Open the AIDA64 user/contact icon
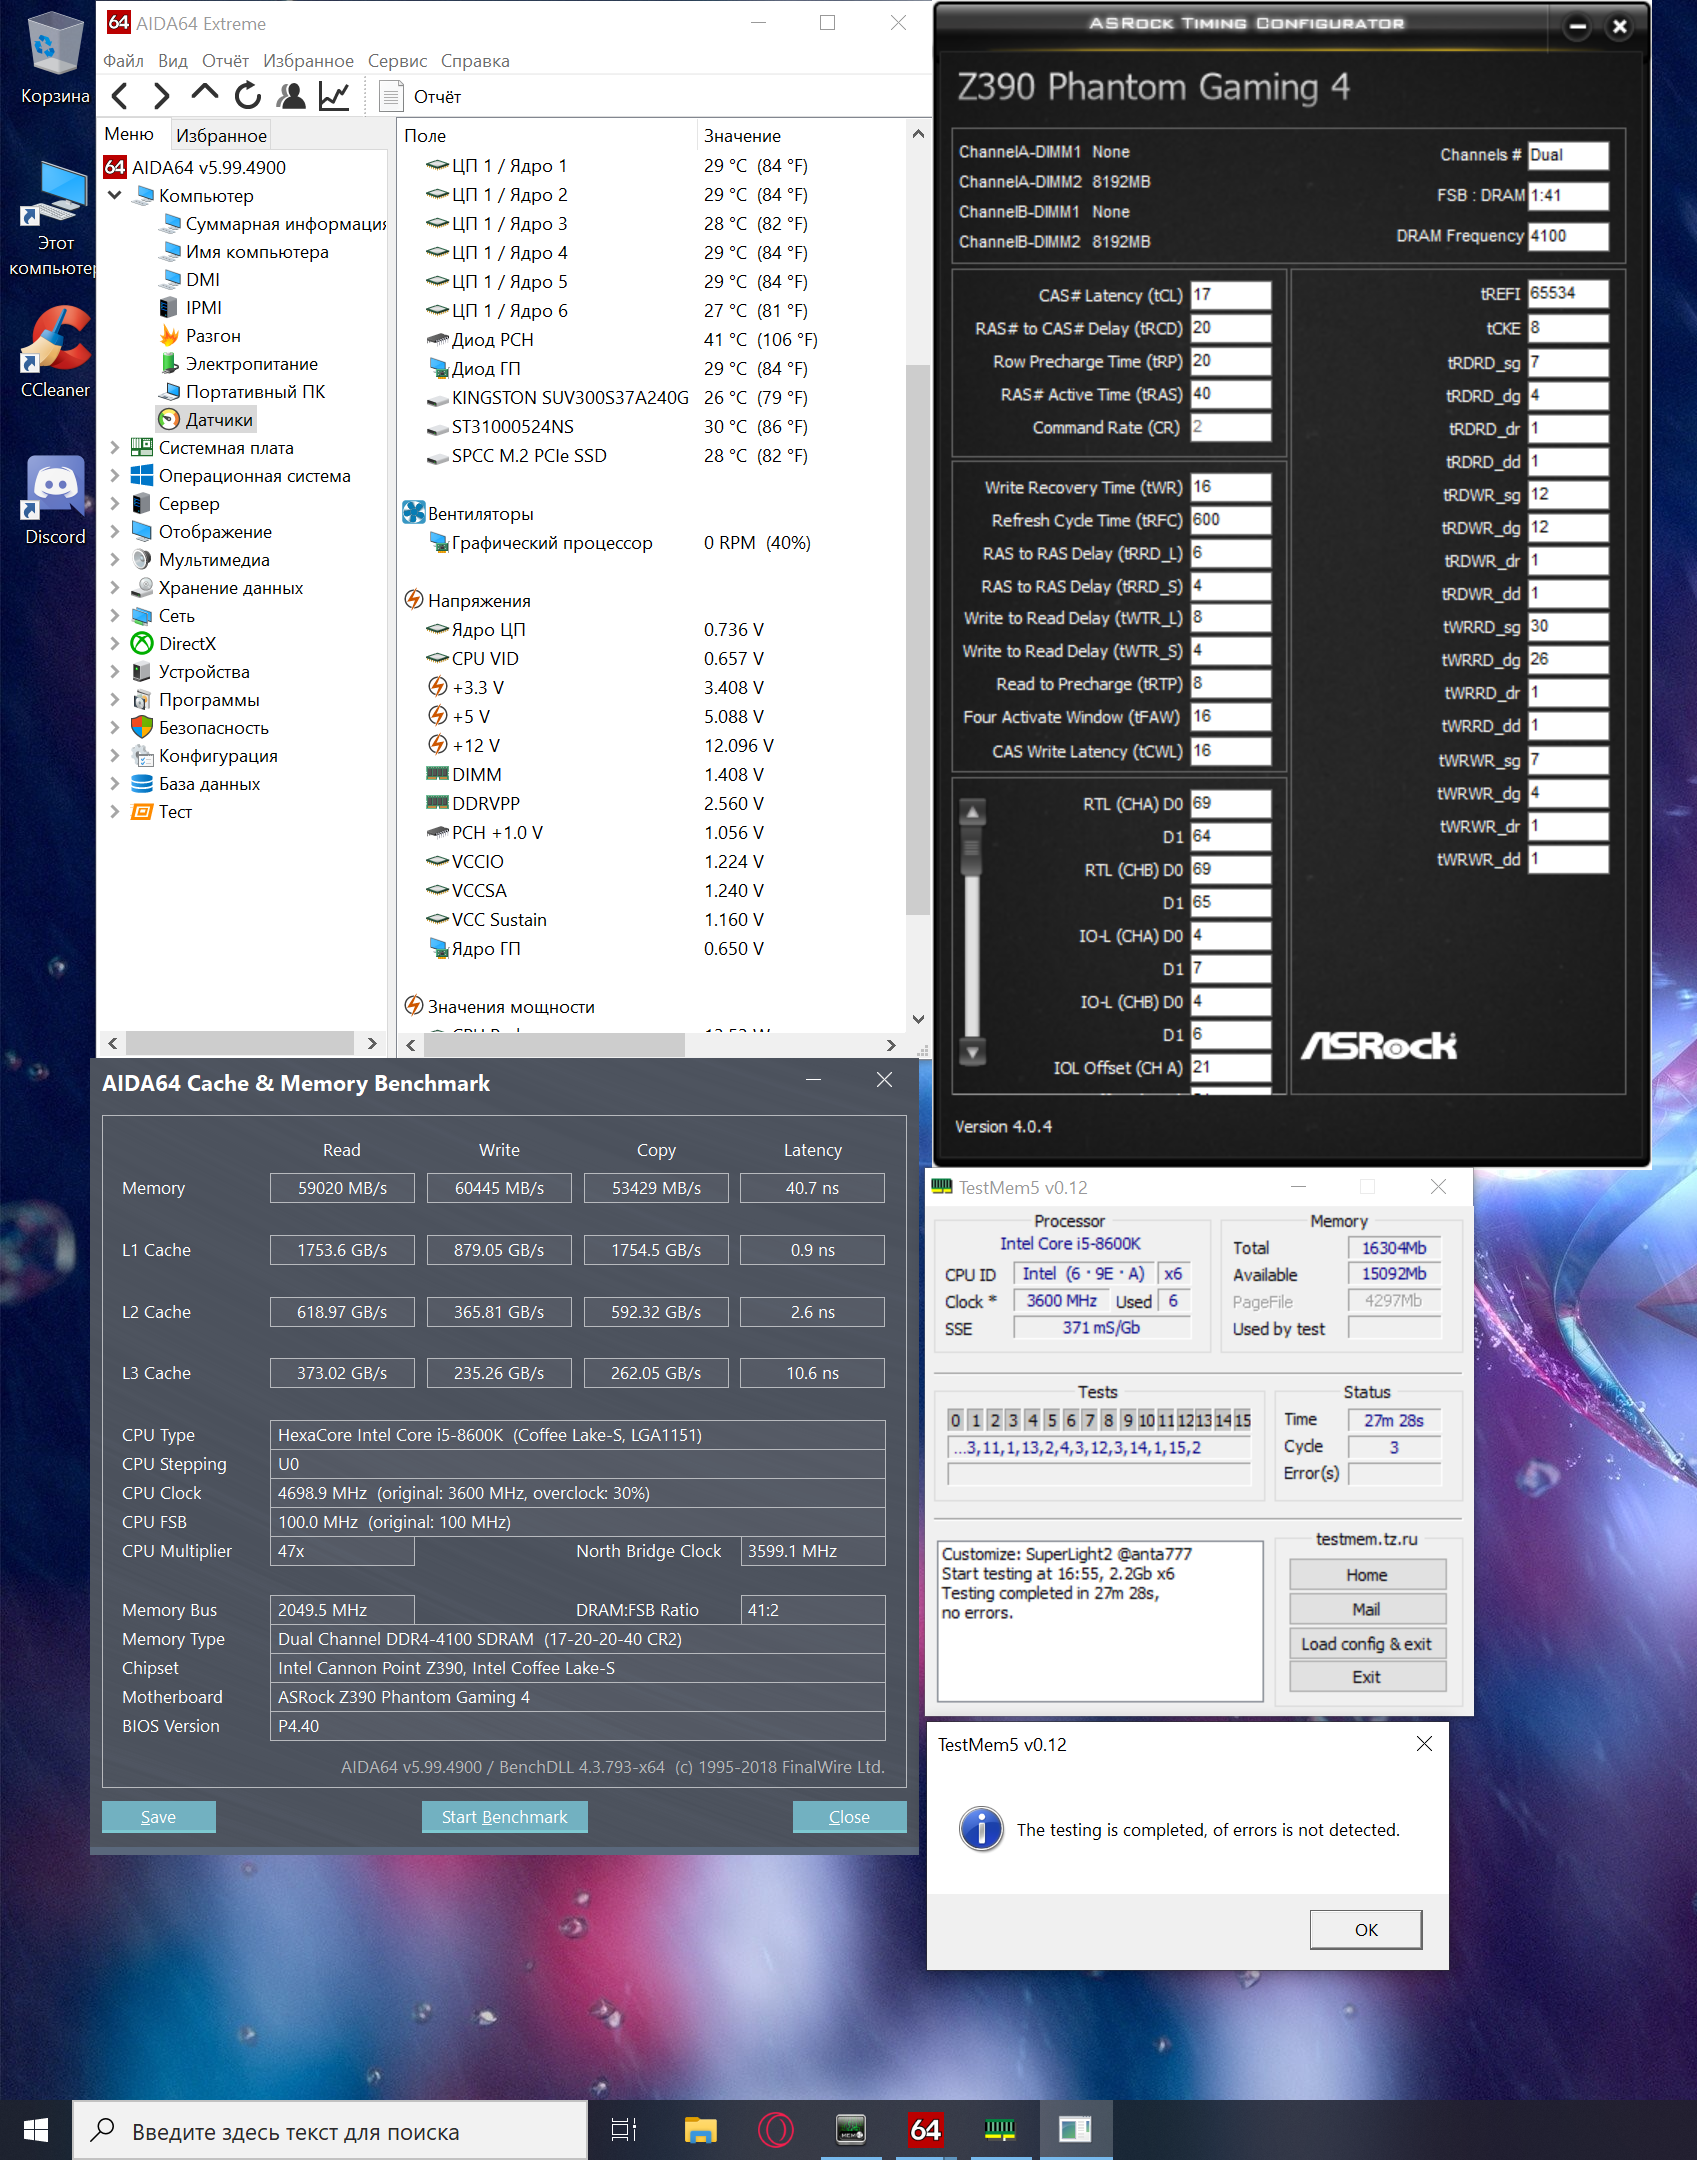The image size is (1697, 2160). pyautogui.click(x=291, y=96)
